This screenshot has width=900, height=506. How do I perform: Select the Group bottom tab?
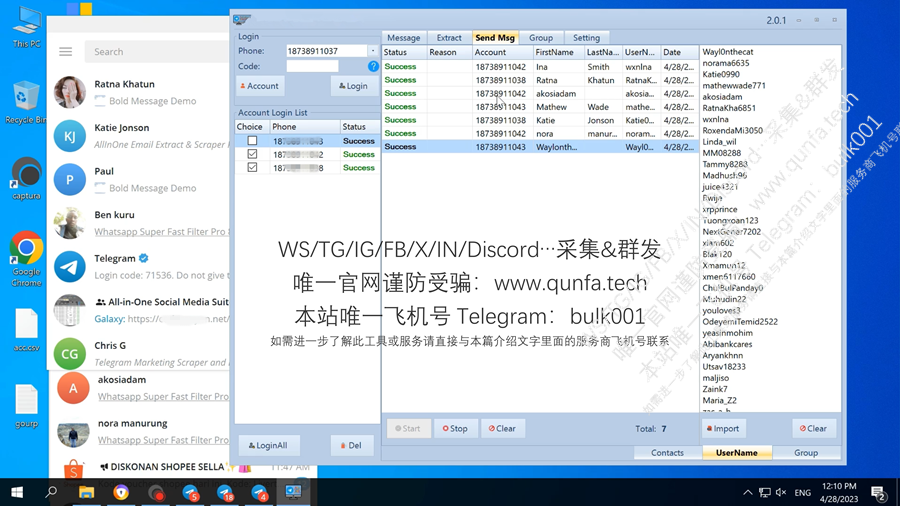(x=806, y=453)
